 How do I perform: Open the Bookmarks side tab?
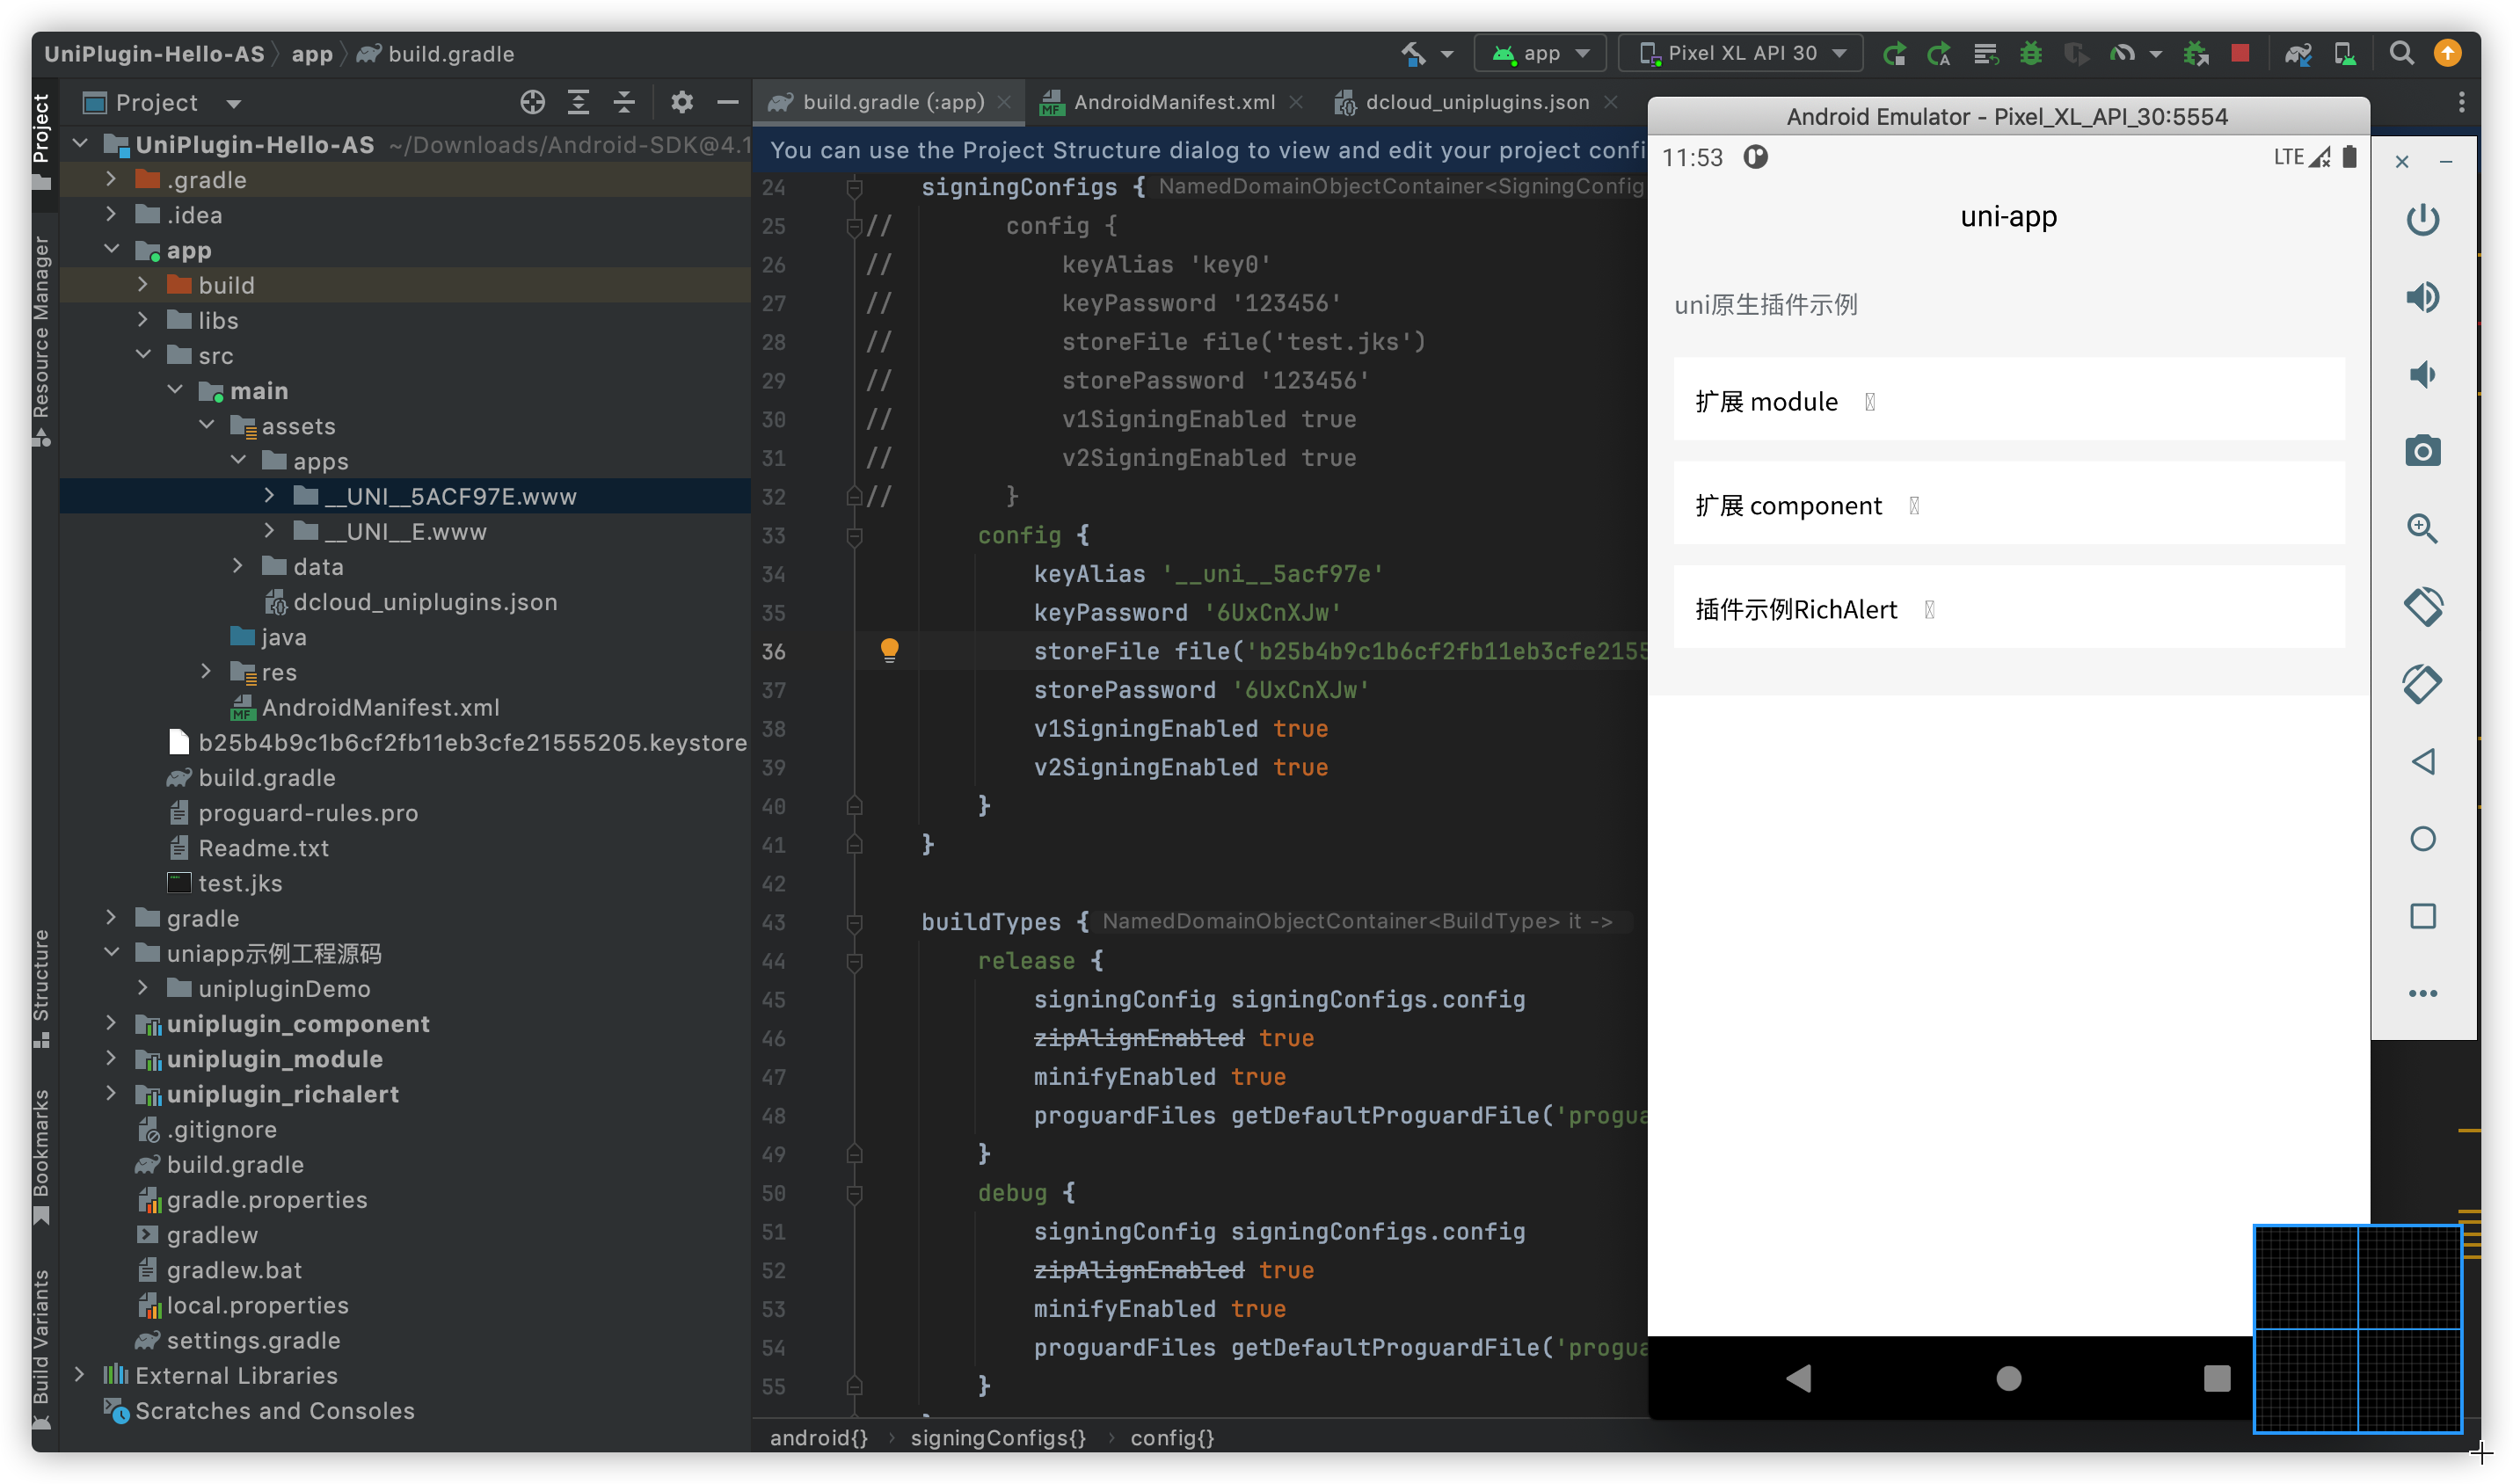pyautogui.click(x=41, y=1157)
